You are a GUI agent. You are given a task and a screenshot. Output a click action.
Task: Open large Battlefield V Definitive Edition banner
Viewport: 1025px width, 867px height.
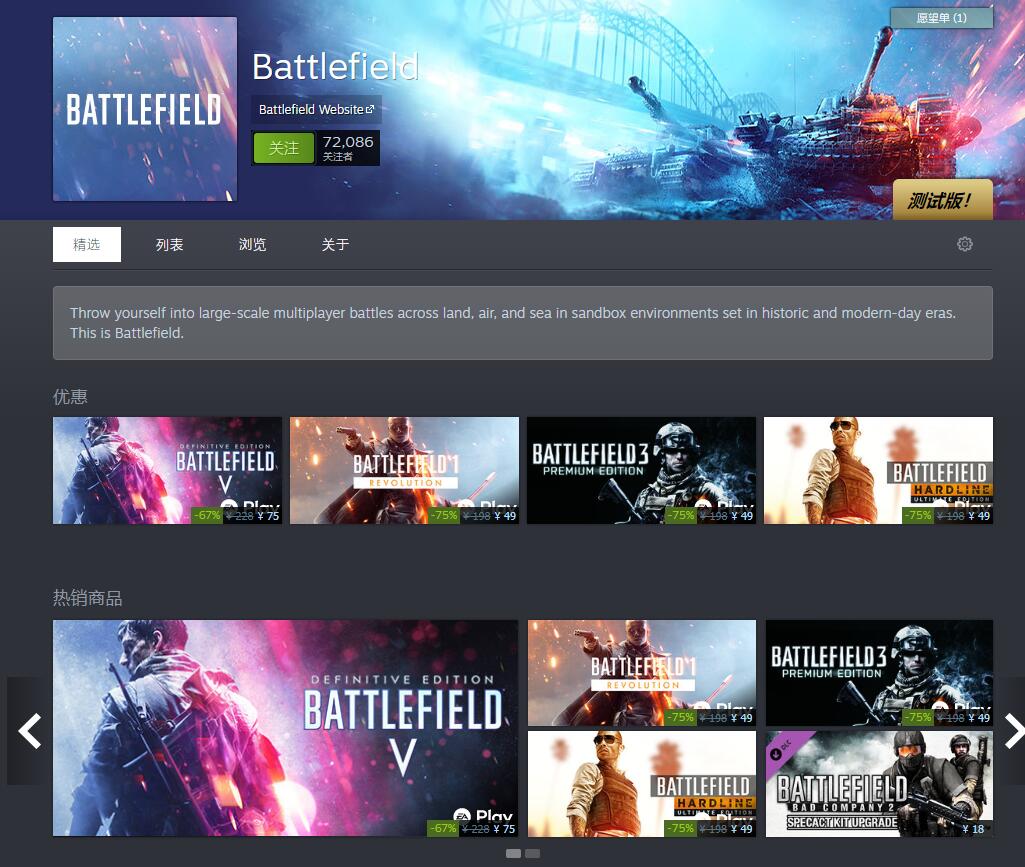(286, 728)
